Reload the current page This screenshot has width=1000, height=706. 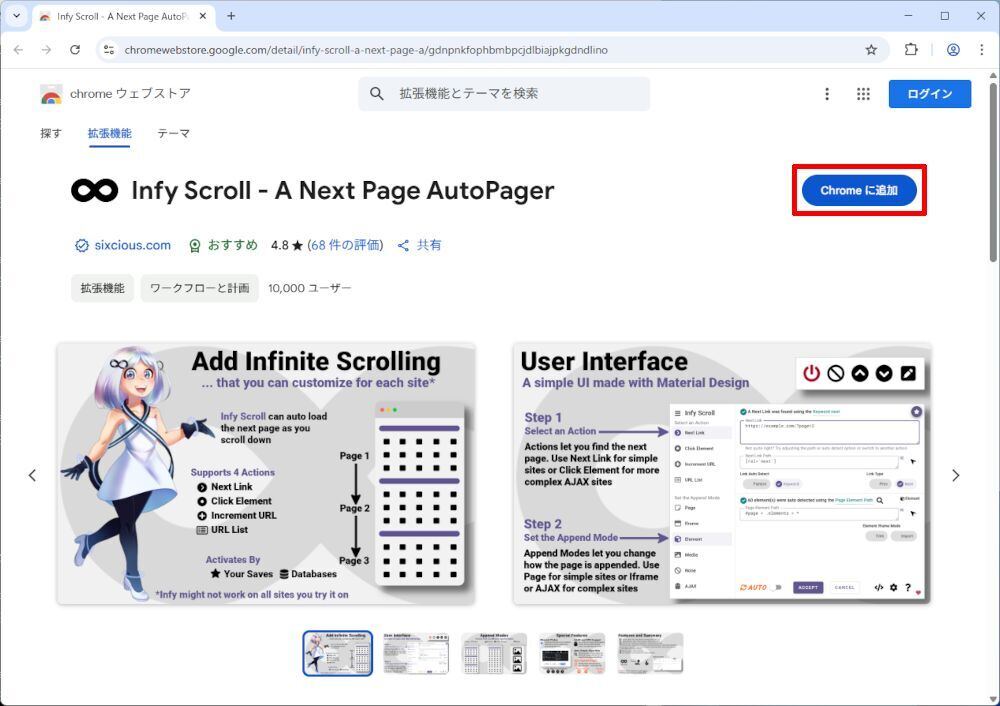[x=75, y=50]
